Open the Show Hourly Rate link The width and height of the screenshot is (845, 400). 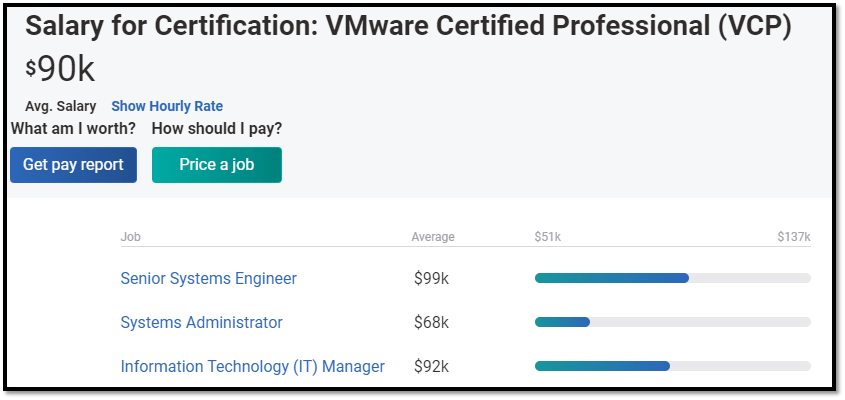tap(167, 106)
